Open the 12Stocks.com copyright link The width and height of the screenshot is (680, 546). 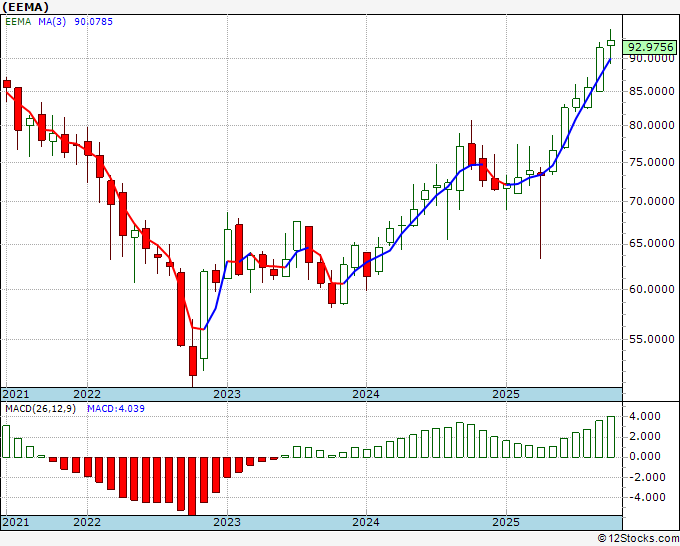(x=638, y=539)
